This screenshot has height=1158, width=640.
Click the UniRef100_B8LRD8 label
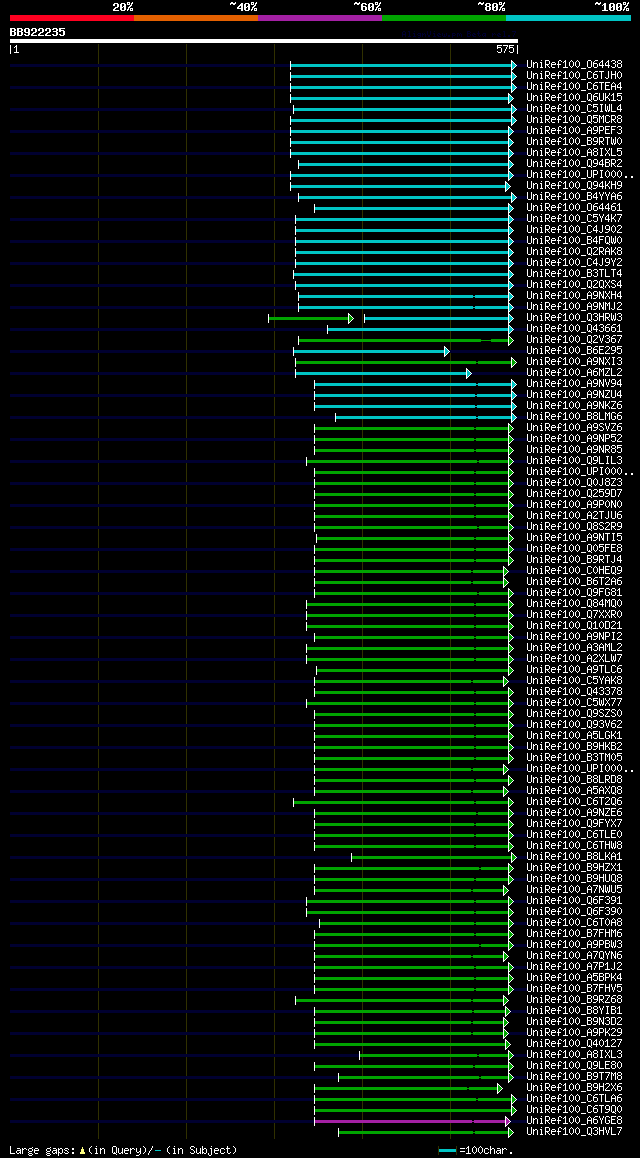click(x=574, y=780)
